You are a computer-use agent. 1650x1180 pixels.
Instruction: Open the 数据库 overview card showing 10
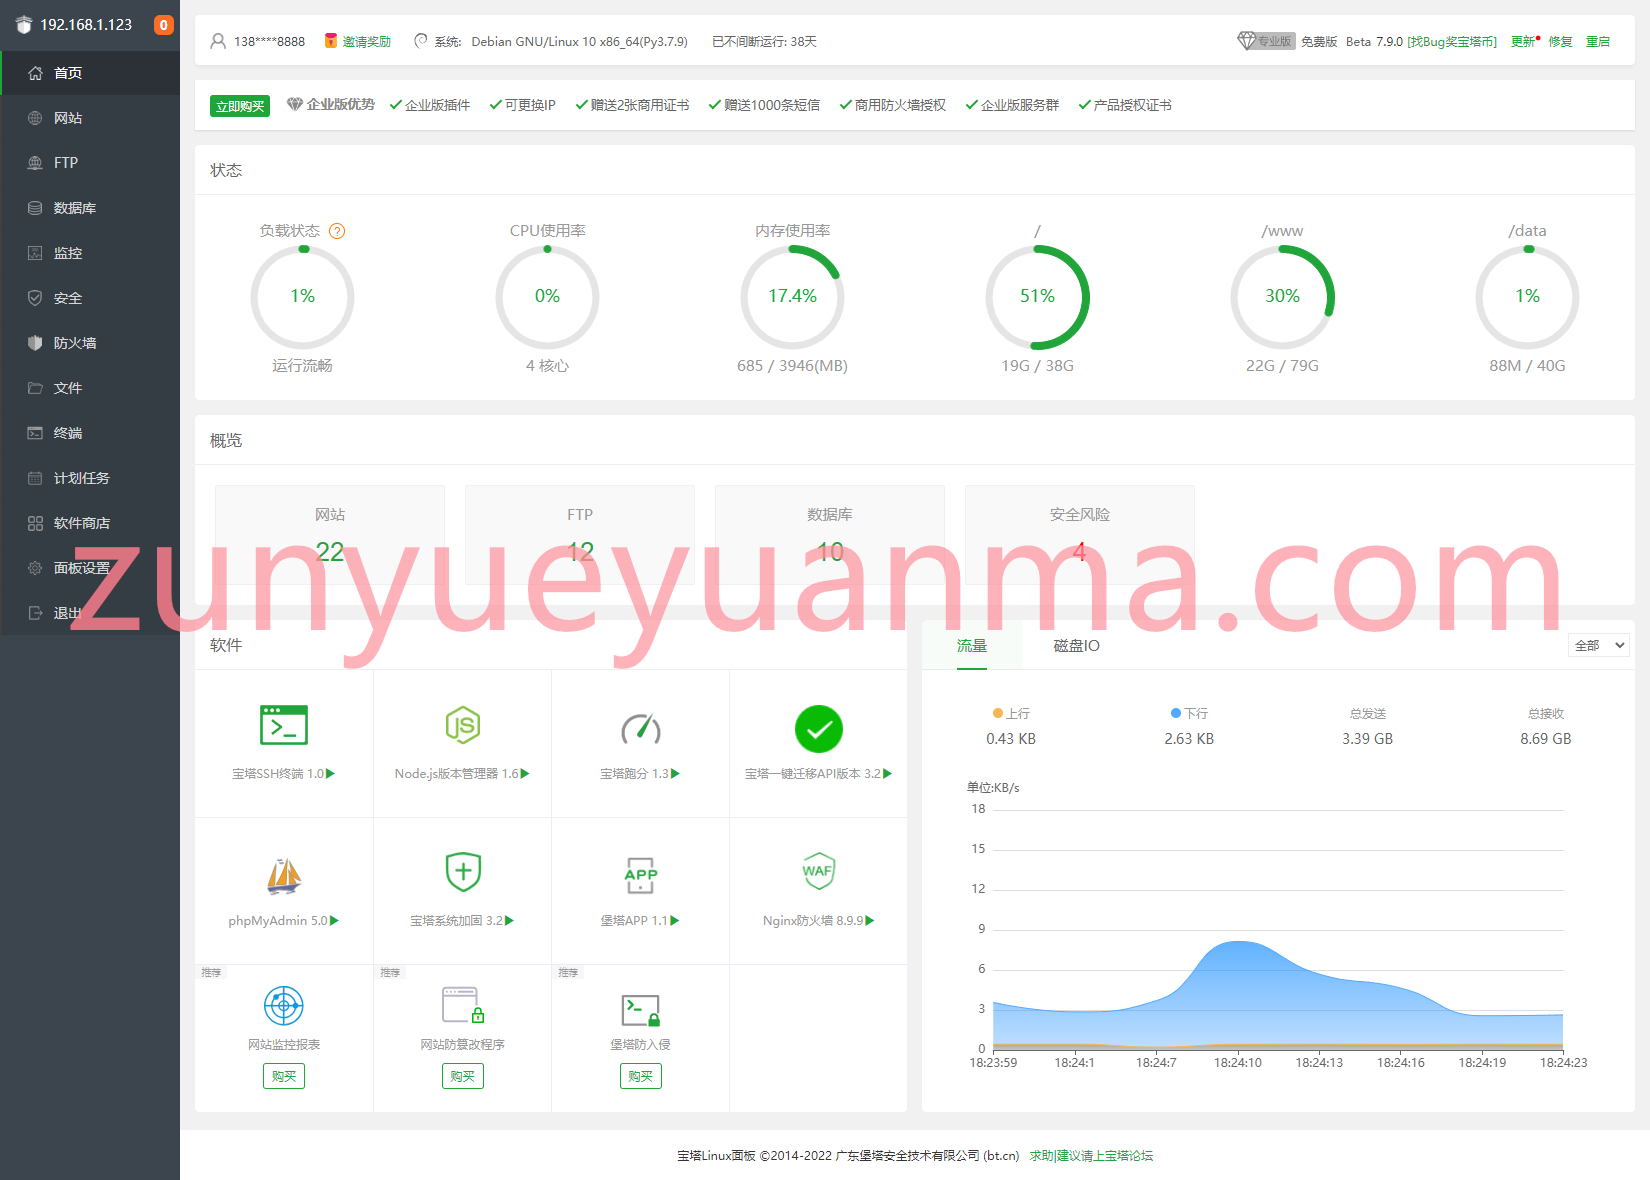830,535
